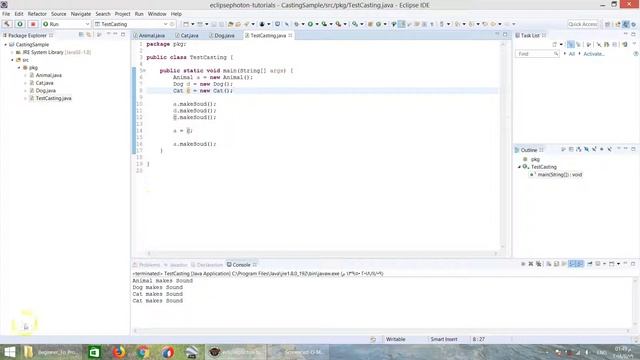Viewport: 640px width, 360px height.
Task: Click Remove All Terminated Launches in Console
Action: point(538,264)
